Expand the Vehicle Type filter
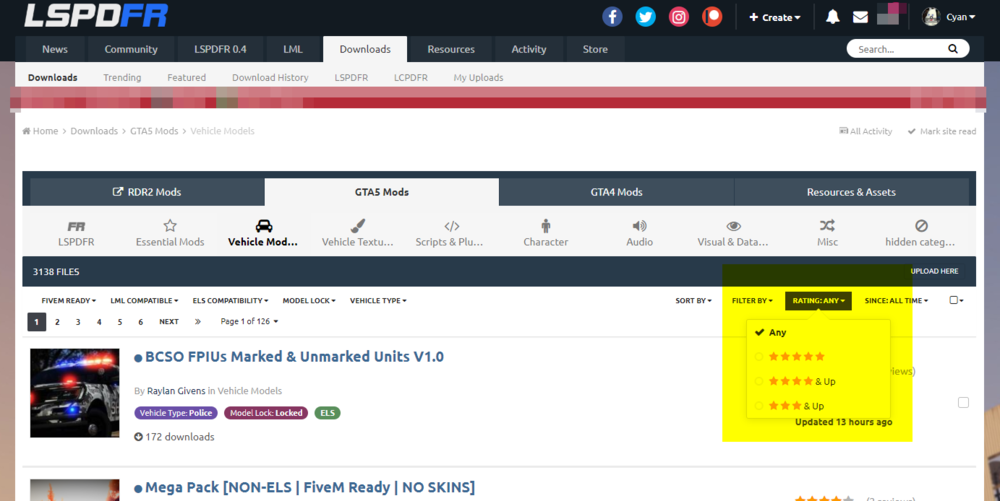 point(378,300)
